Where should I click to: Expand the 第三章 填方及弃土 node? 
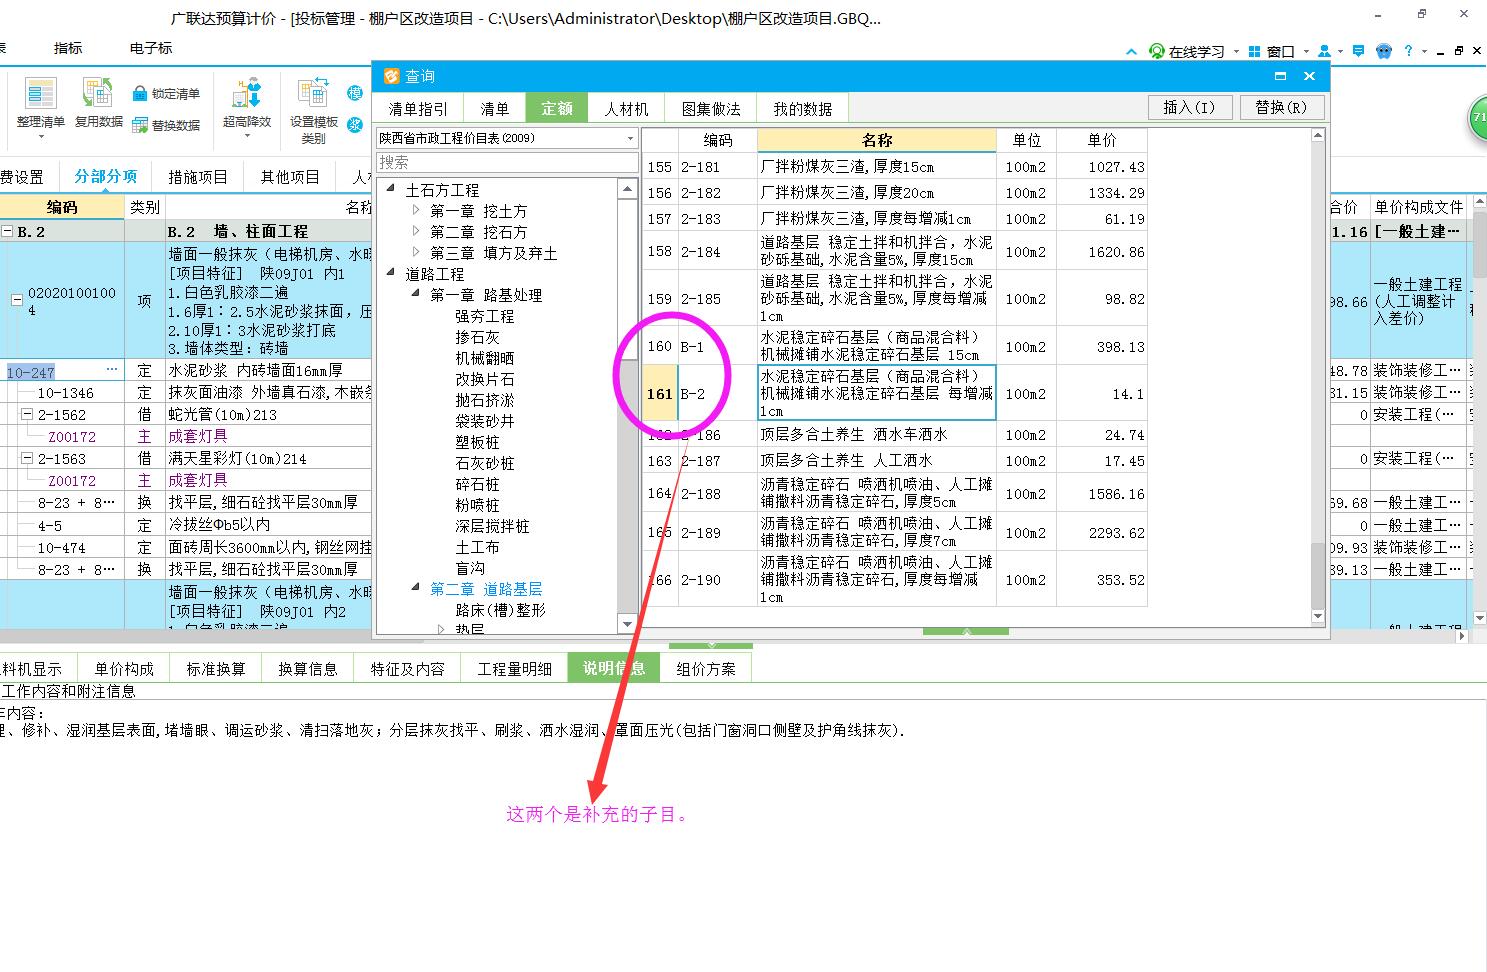pyautogui.click(x=417, y=252)
